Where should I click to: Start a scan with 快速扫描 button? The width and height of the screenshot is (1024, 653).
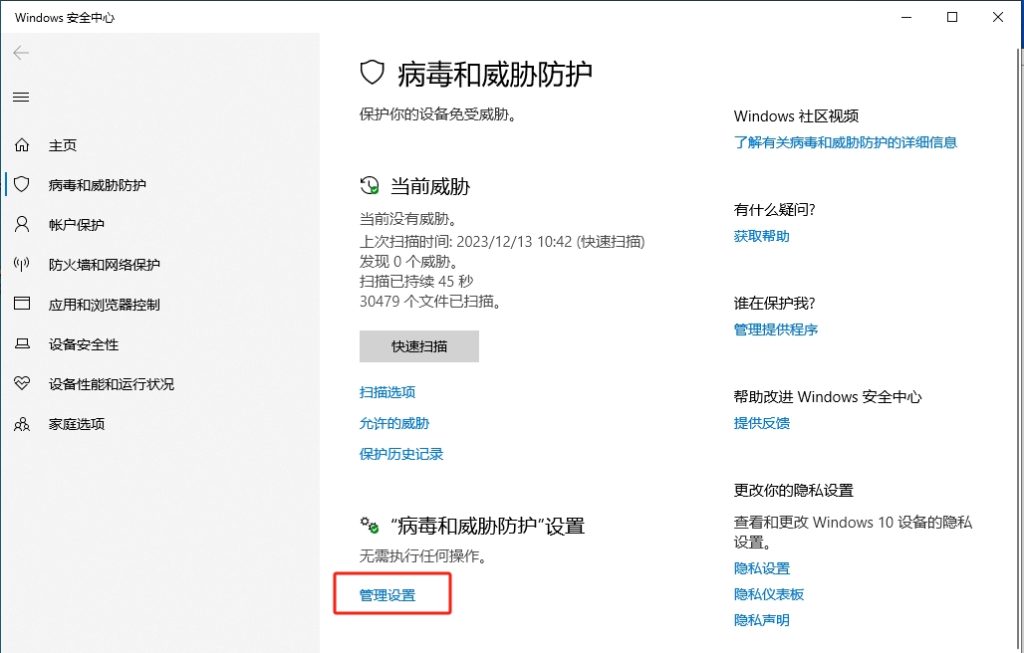tap(419, 347)
